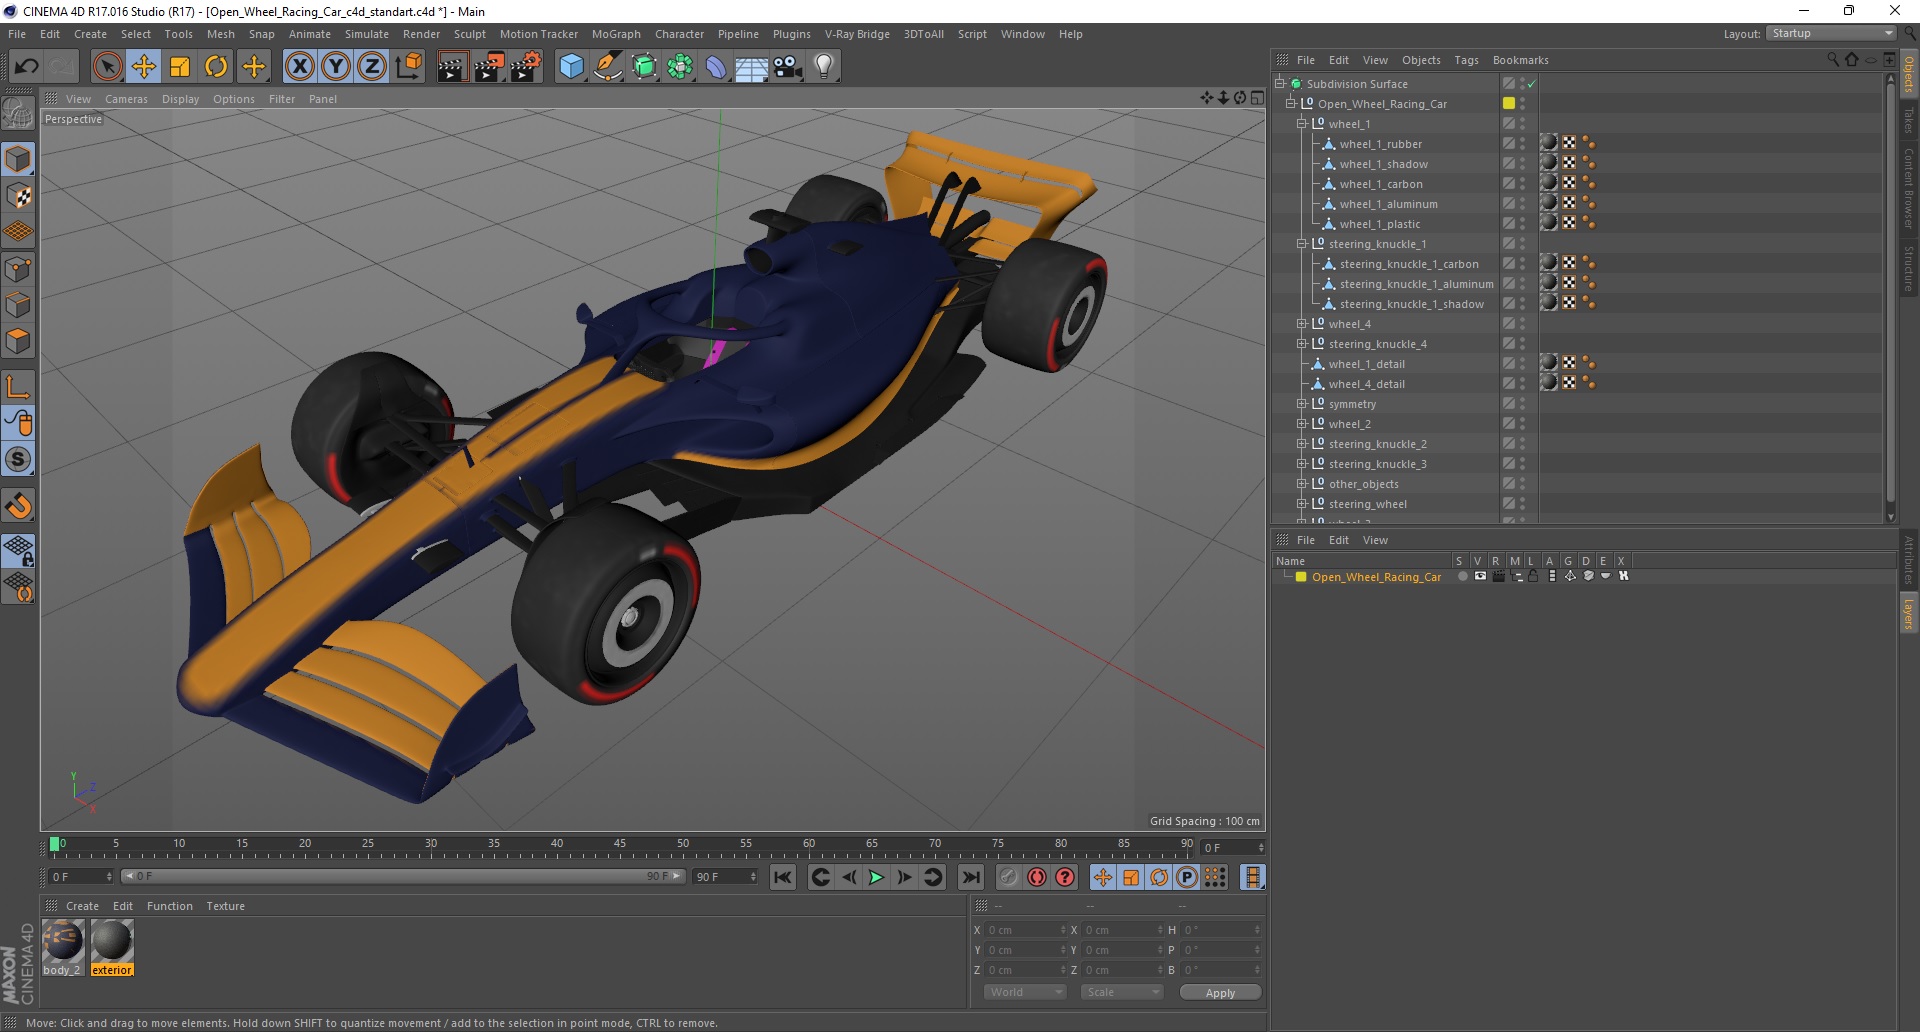
Task: Toggle Open_Wheel_Racing_Car layer view icon
Action: tap(1480, 576)
